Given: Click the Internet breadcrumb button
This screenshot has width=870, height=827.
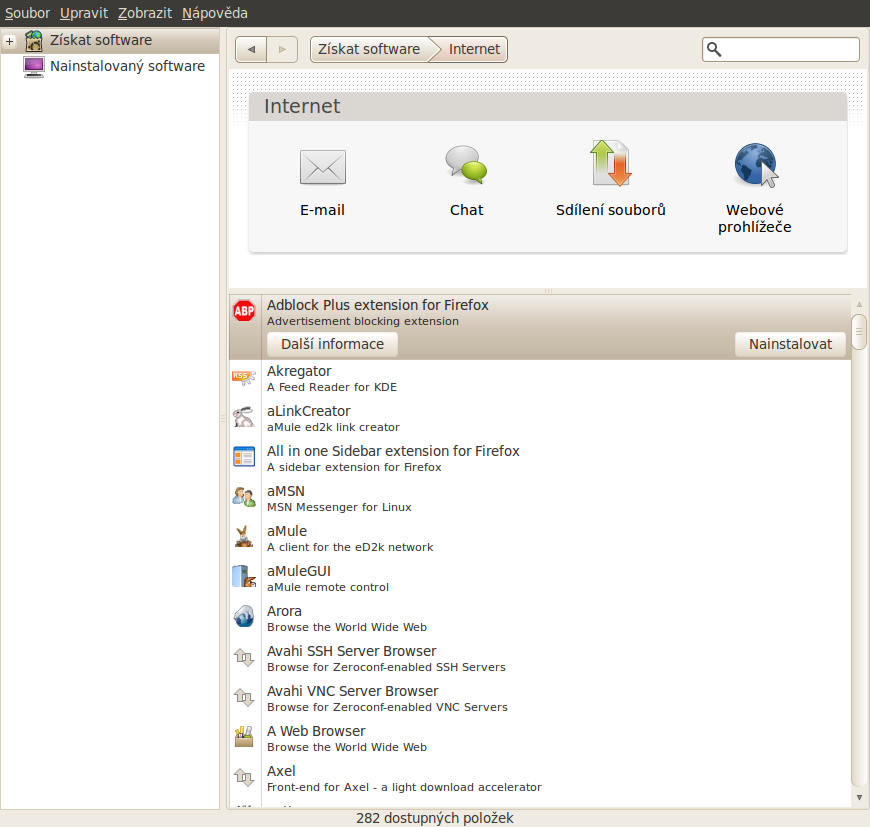Looking at the screenshot, I should click(474, 49).
